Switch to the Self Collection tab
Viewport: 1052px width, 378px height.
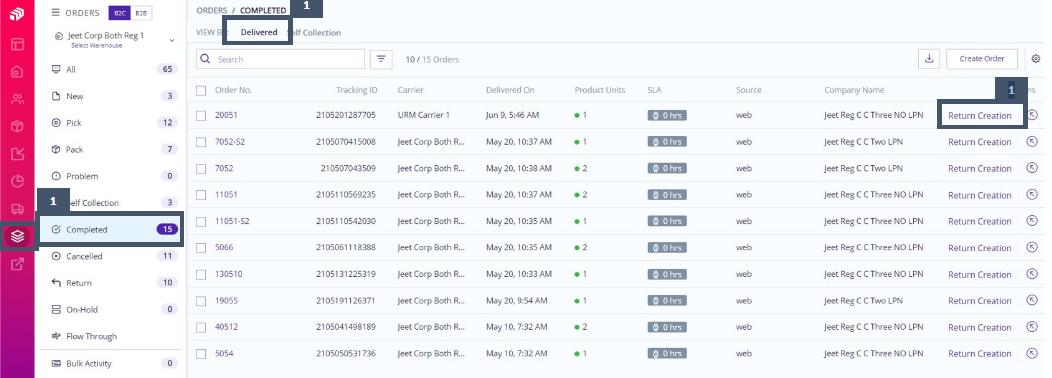click(x=314, y=32)
